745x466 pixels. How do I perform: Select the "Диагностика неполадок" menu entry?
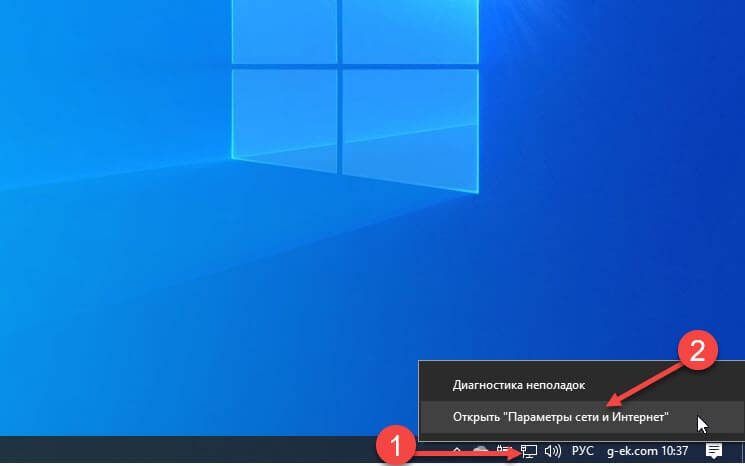[x=582, y=385]
